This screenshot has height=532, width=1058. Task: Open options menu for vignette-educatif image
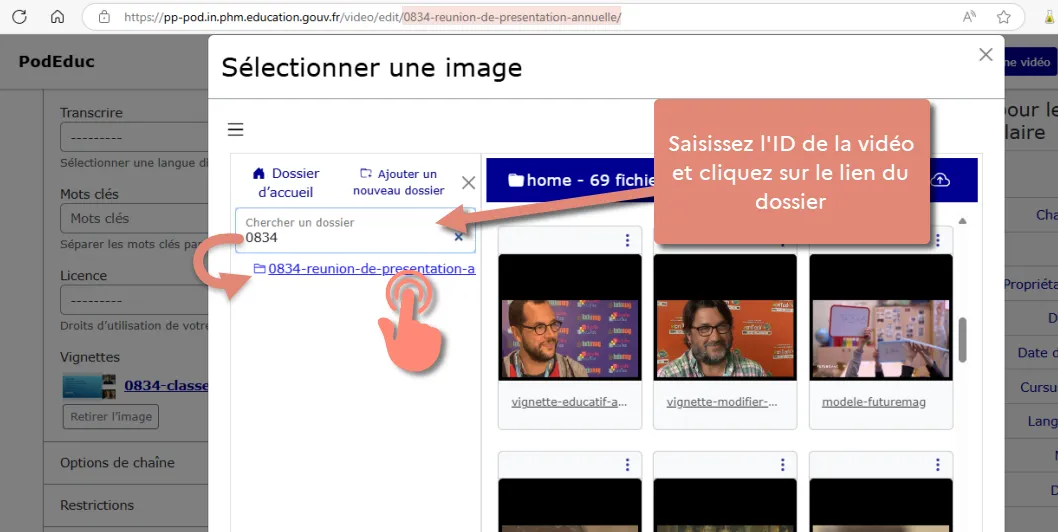click(627, 240)
